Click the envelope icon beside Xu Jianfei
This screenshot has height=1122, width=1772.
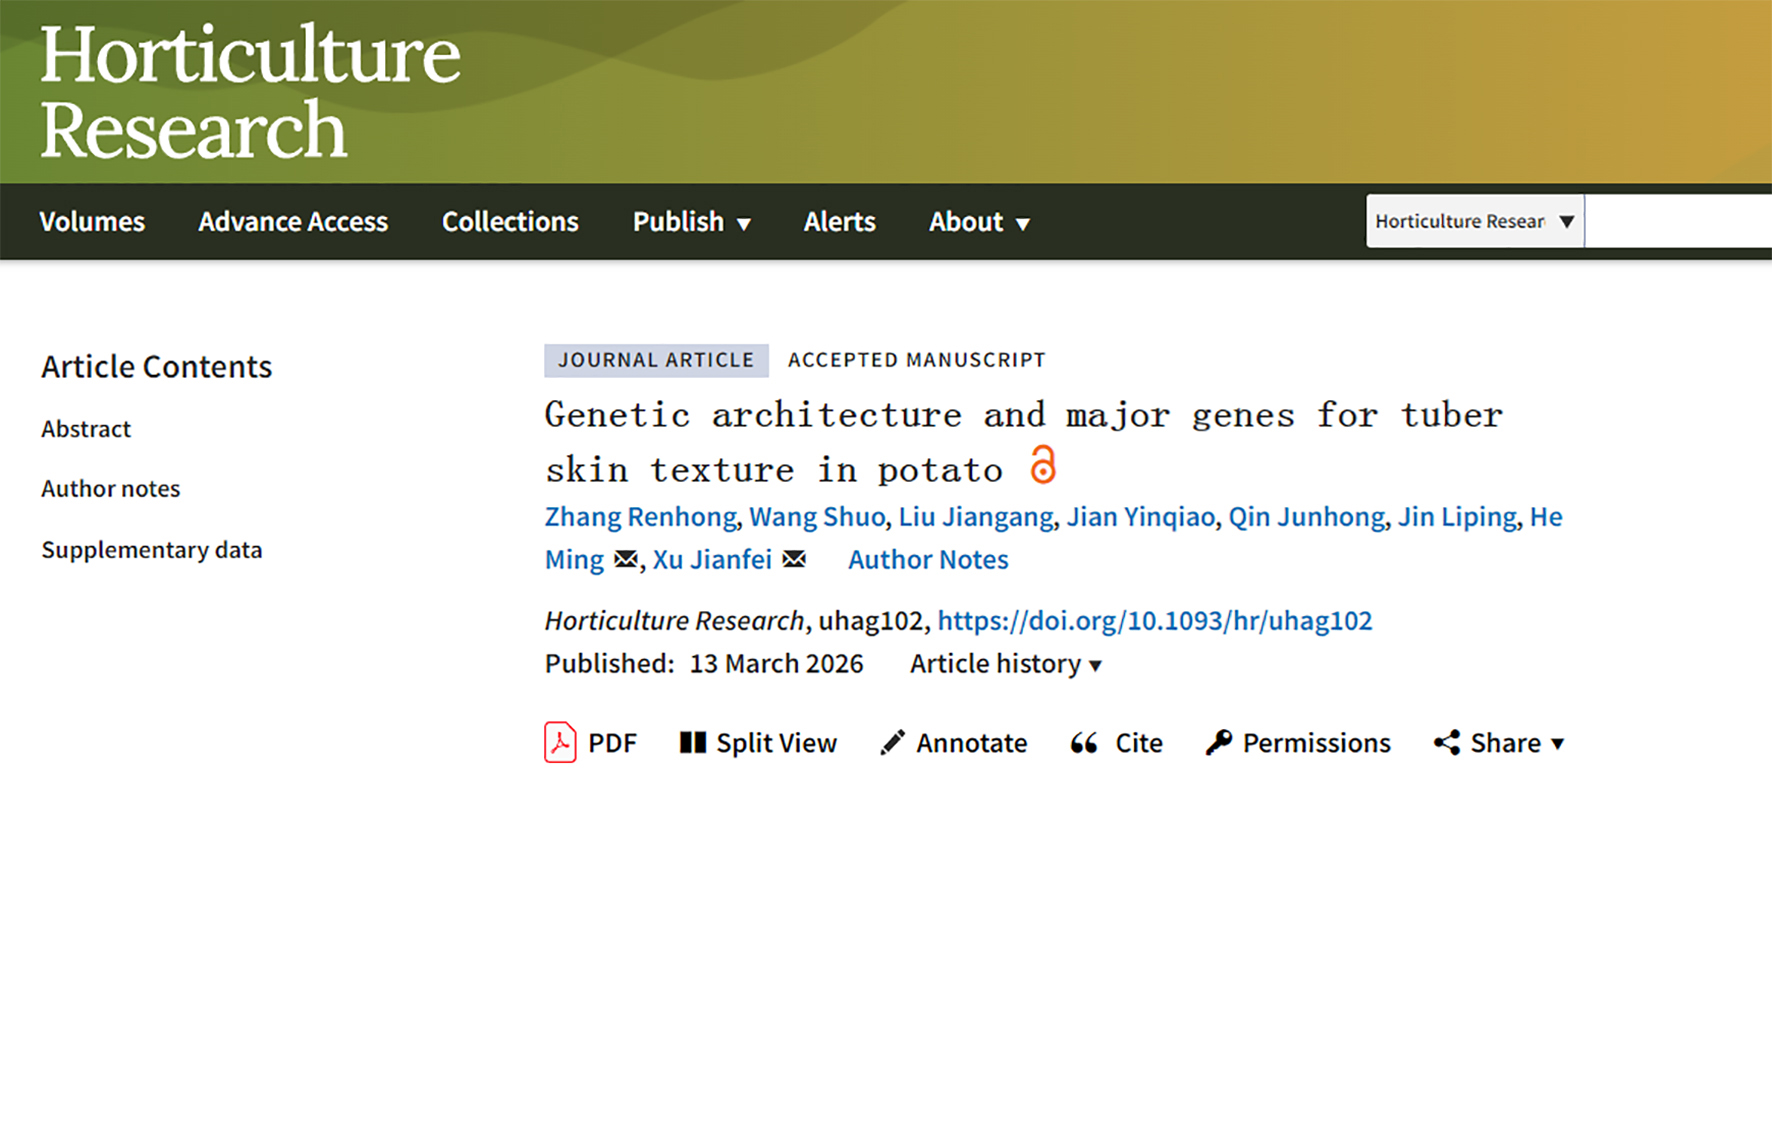[x=794, y=560]
